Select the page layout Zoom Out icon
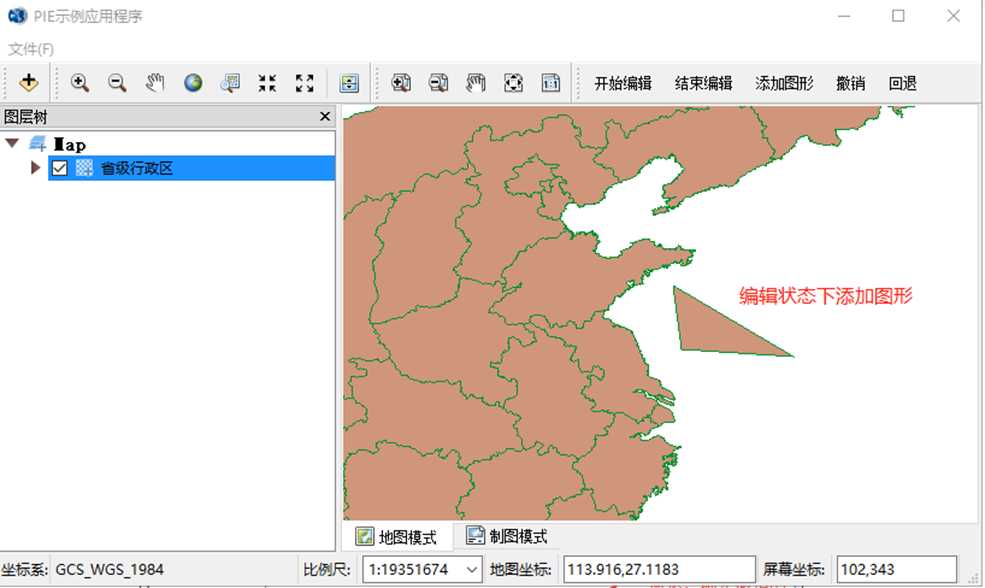 [438, 82]
